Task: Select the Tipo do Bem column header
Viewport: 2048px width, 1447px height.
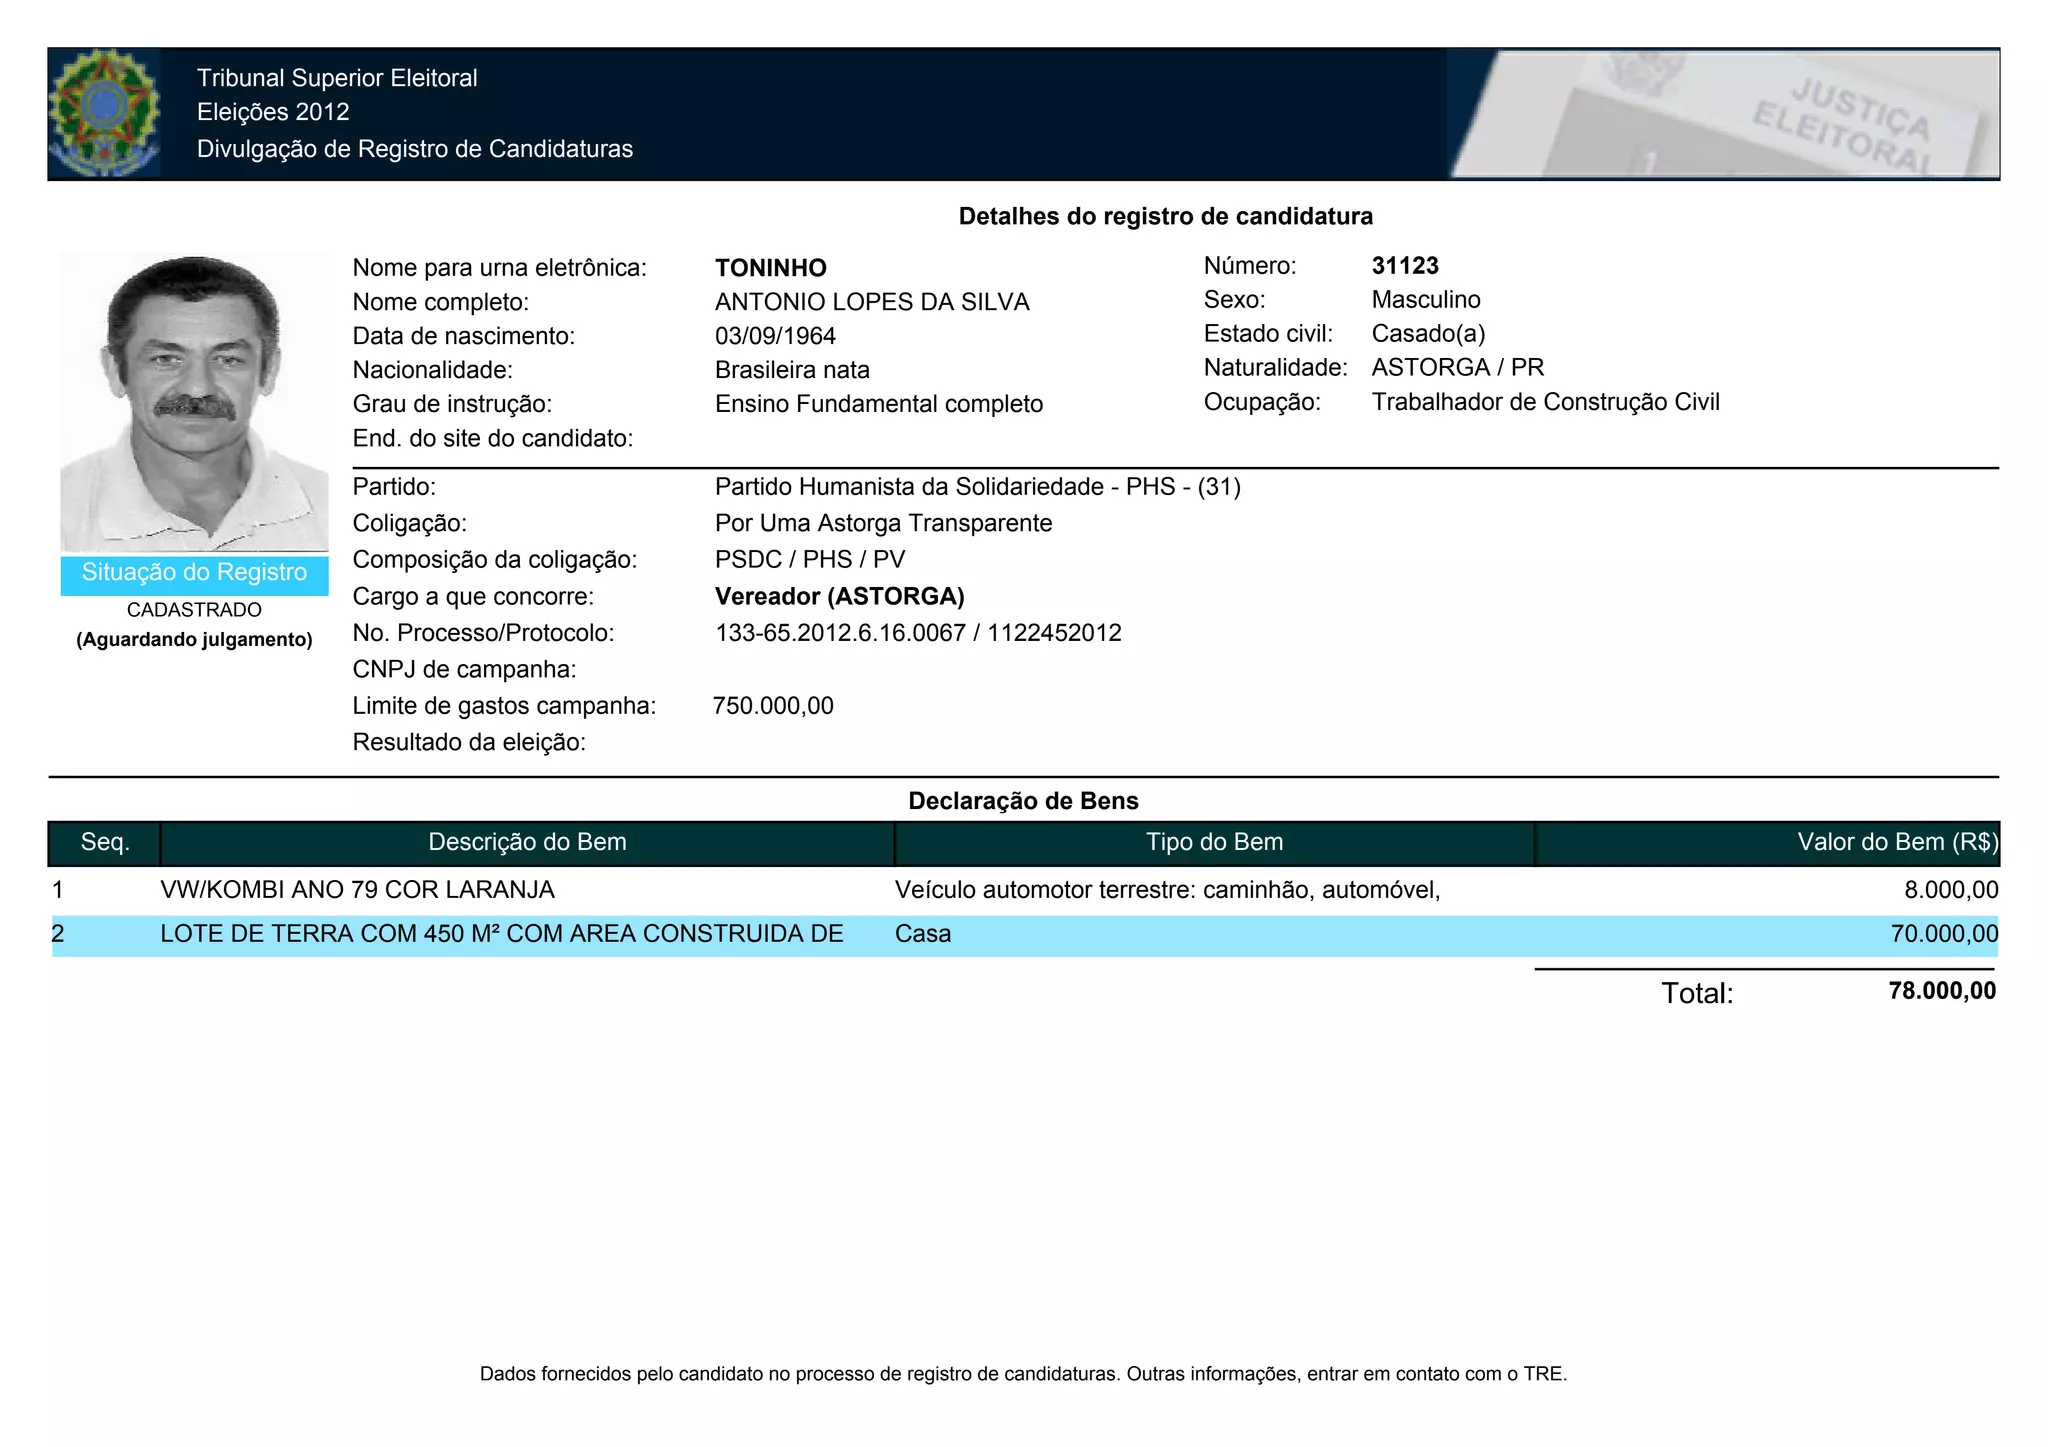Action: [x=1214, y=843]
